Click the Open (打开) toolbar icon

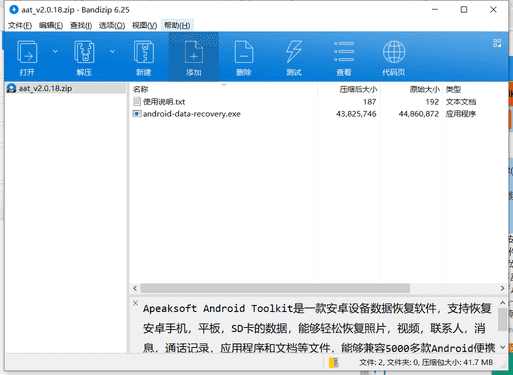27,52
